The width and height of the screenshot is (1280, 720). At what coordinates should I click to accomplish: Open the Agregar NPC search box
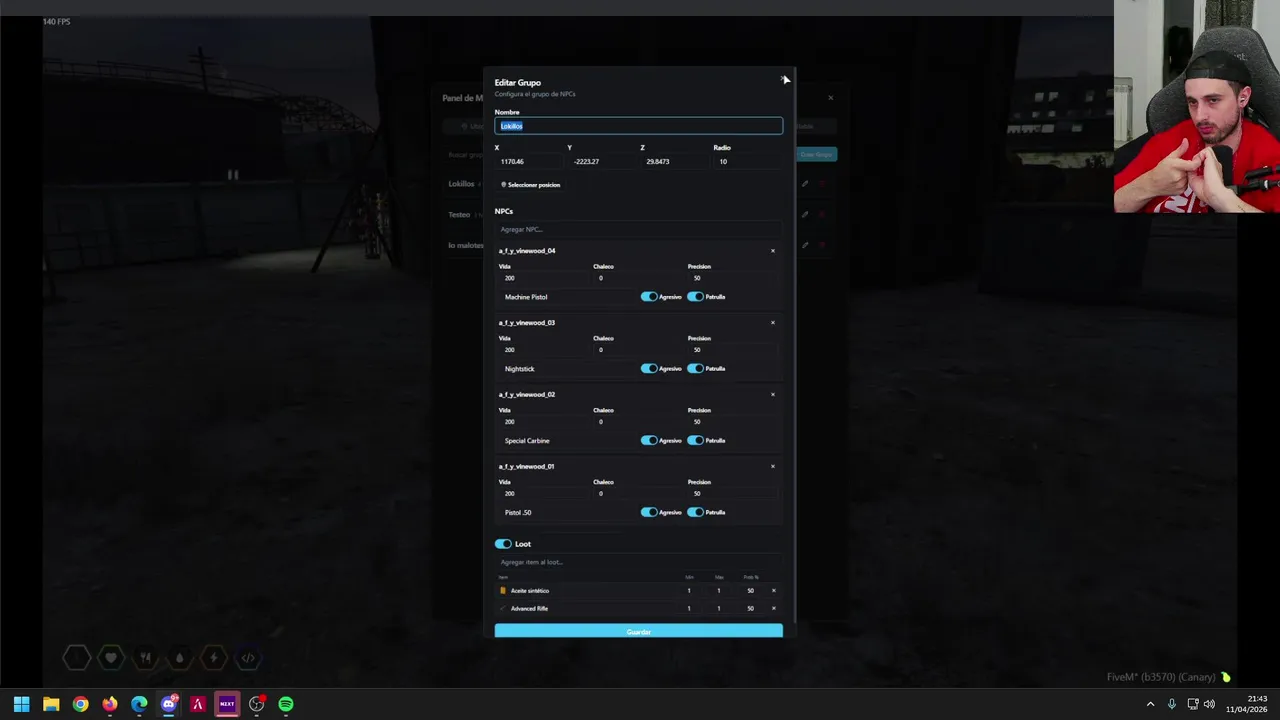[638, 229]
